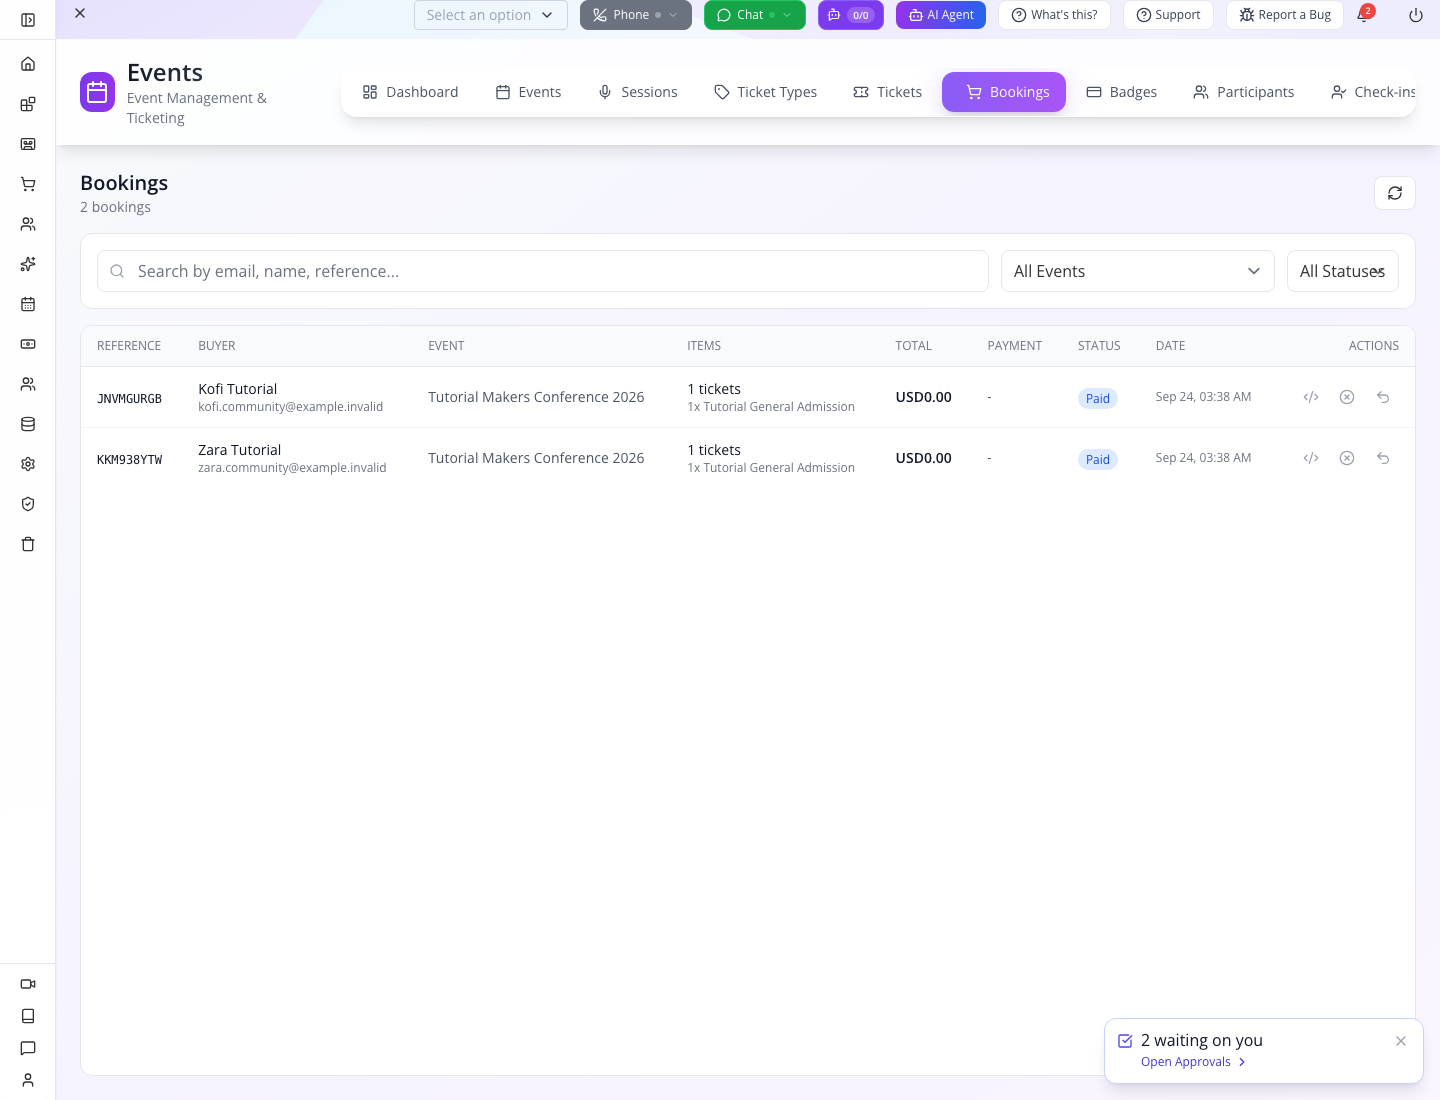
Task: Click the search bookings input field
Action: pyautogui.click(x=543, y=271)
